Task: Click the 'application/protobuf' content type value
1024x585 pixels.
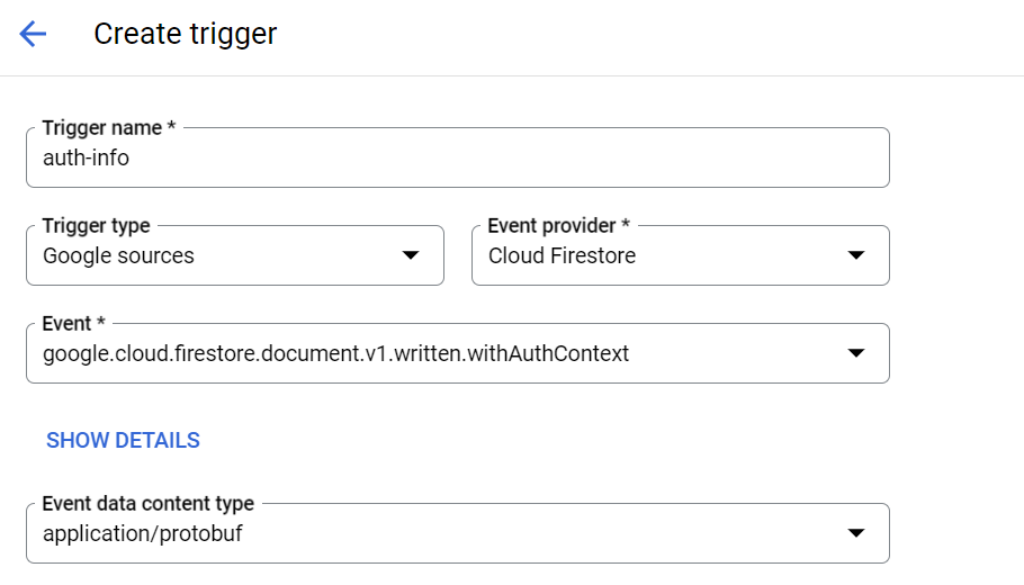Action: (142, 533)
